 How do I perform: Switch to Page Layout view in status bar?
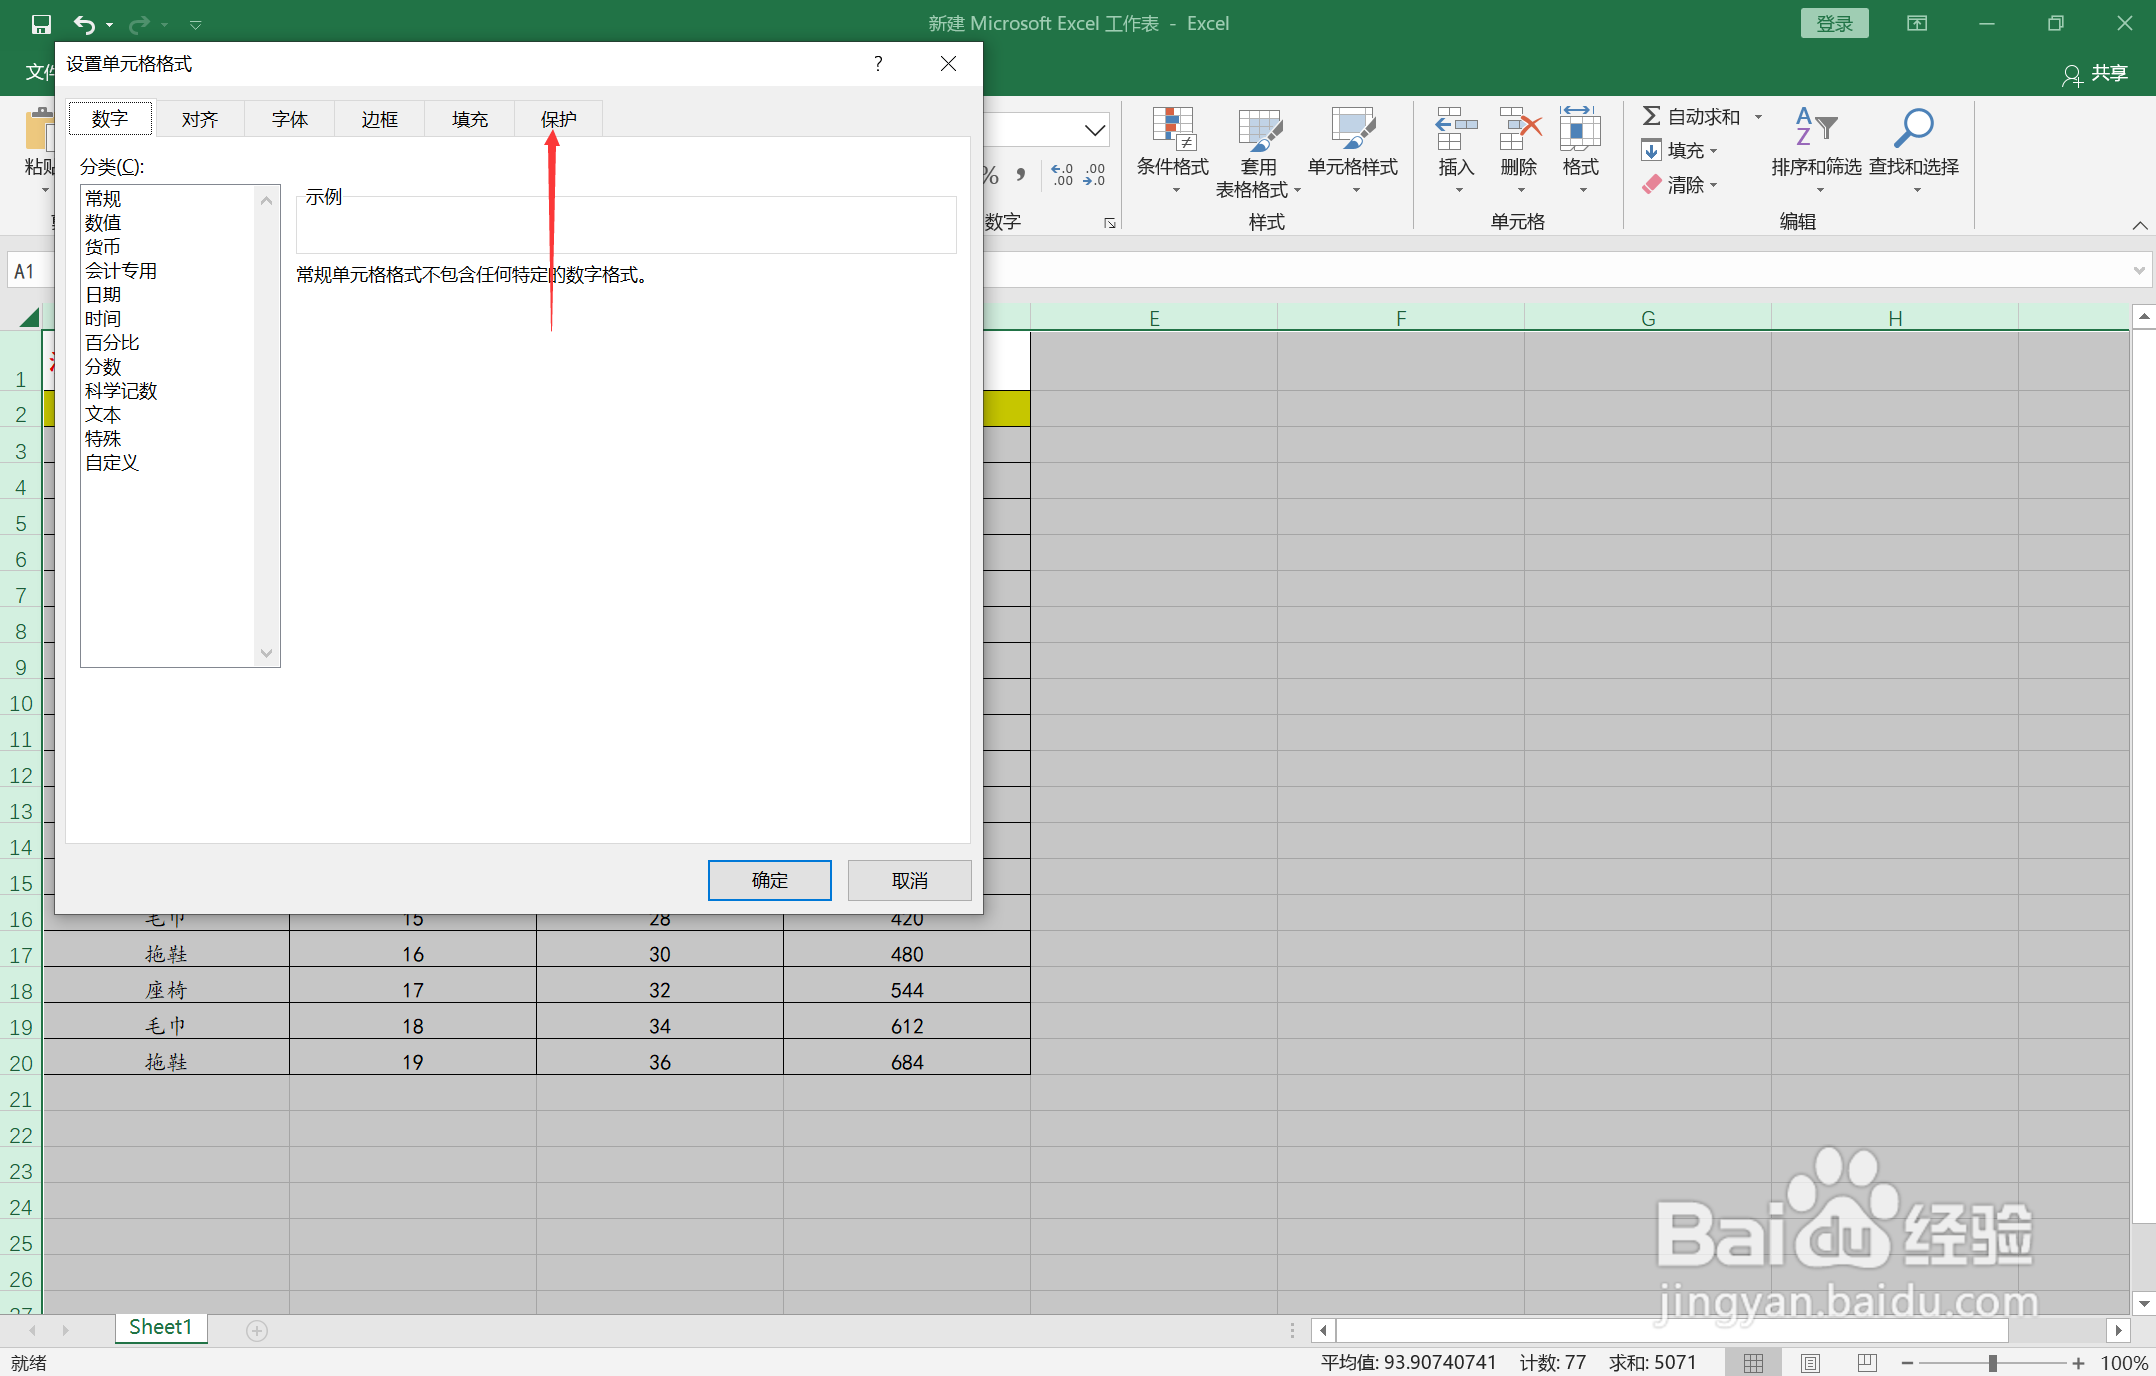[1810, 1363]
